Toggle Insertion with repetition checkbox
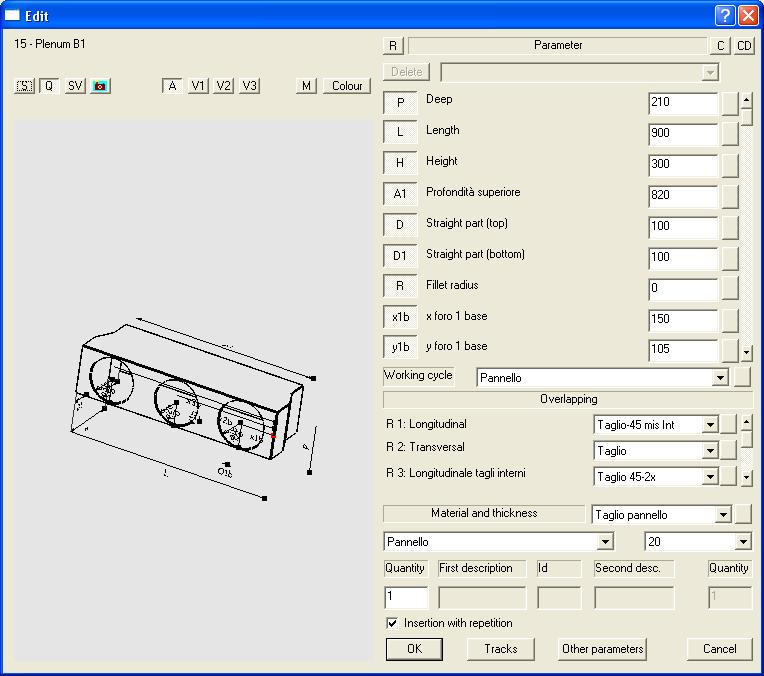The image size is (764, 676). pyautogui.click(x=392, y=623)
